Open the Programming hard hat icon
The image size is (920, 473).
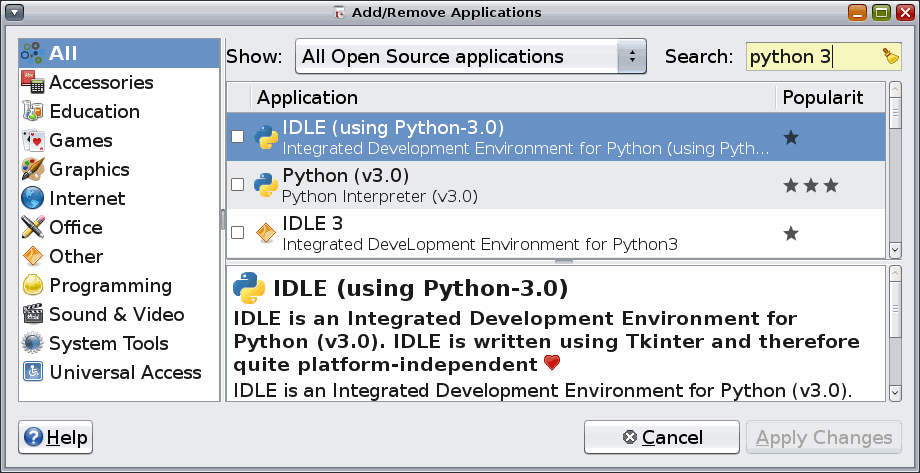pyautogui.click(x=33, y=286)
